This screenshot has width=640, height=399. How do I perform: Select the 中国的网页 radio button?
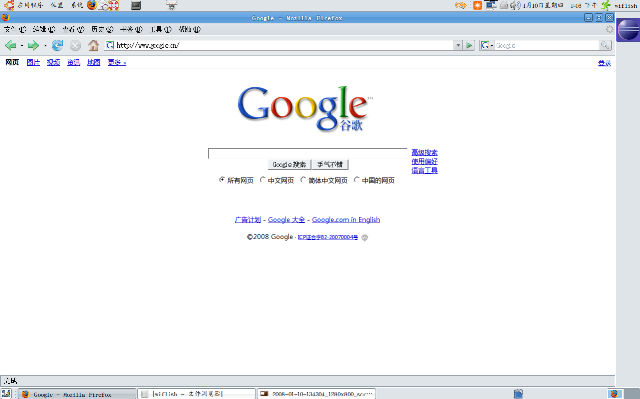[356, 180]
